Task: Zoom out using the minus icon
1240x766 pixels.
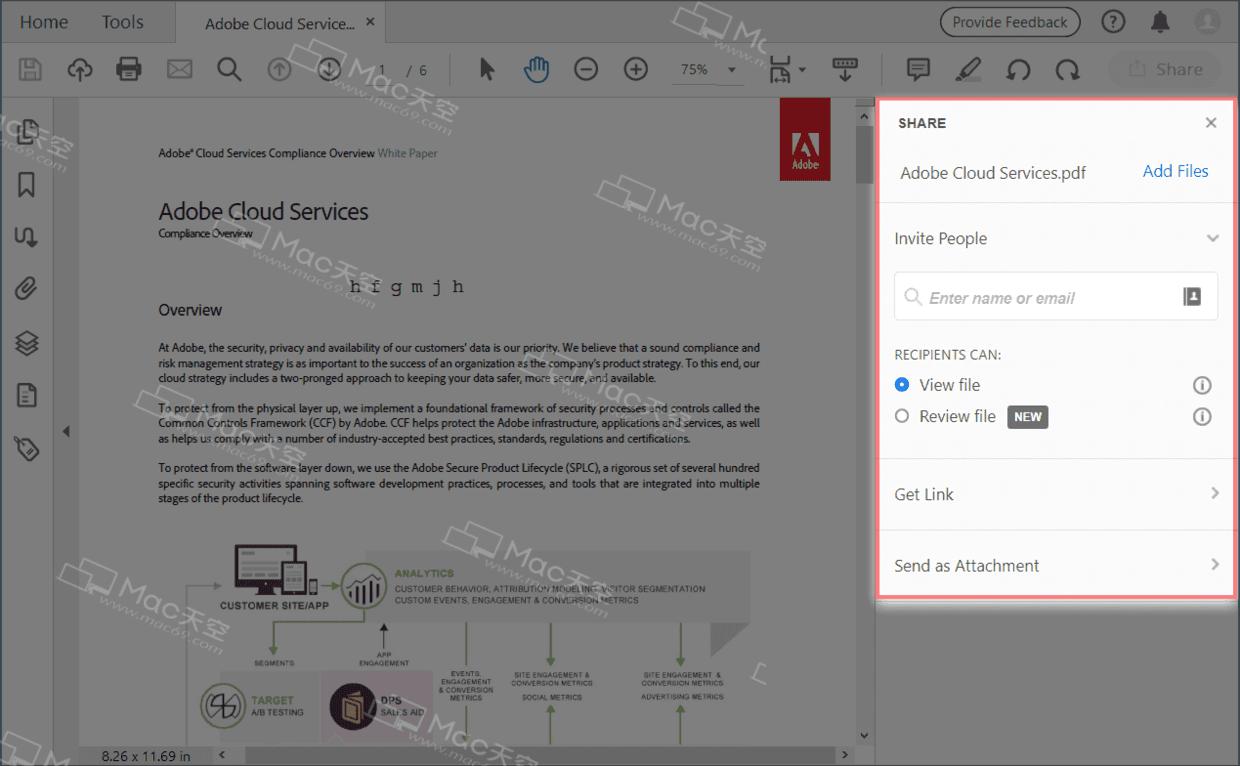Action: click(x=586, y=70)
